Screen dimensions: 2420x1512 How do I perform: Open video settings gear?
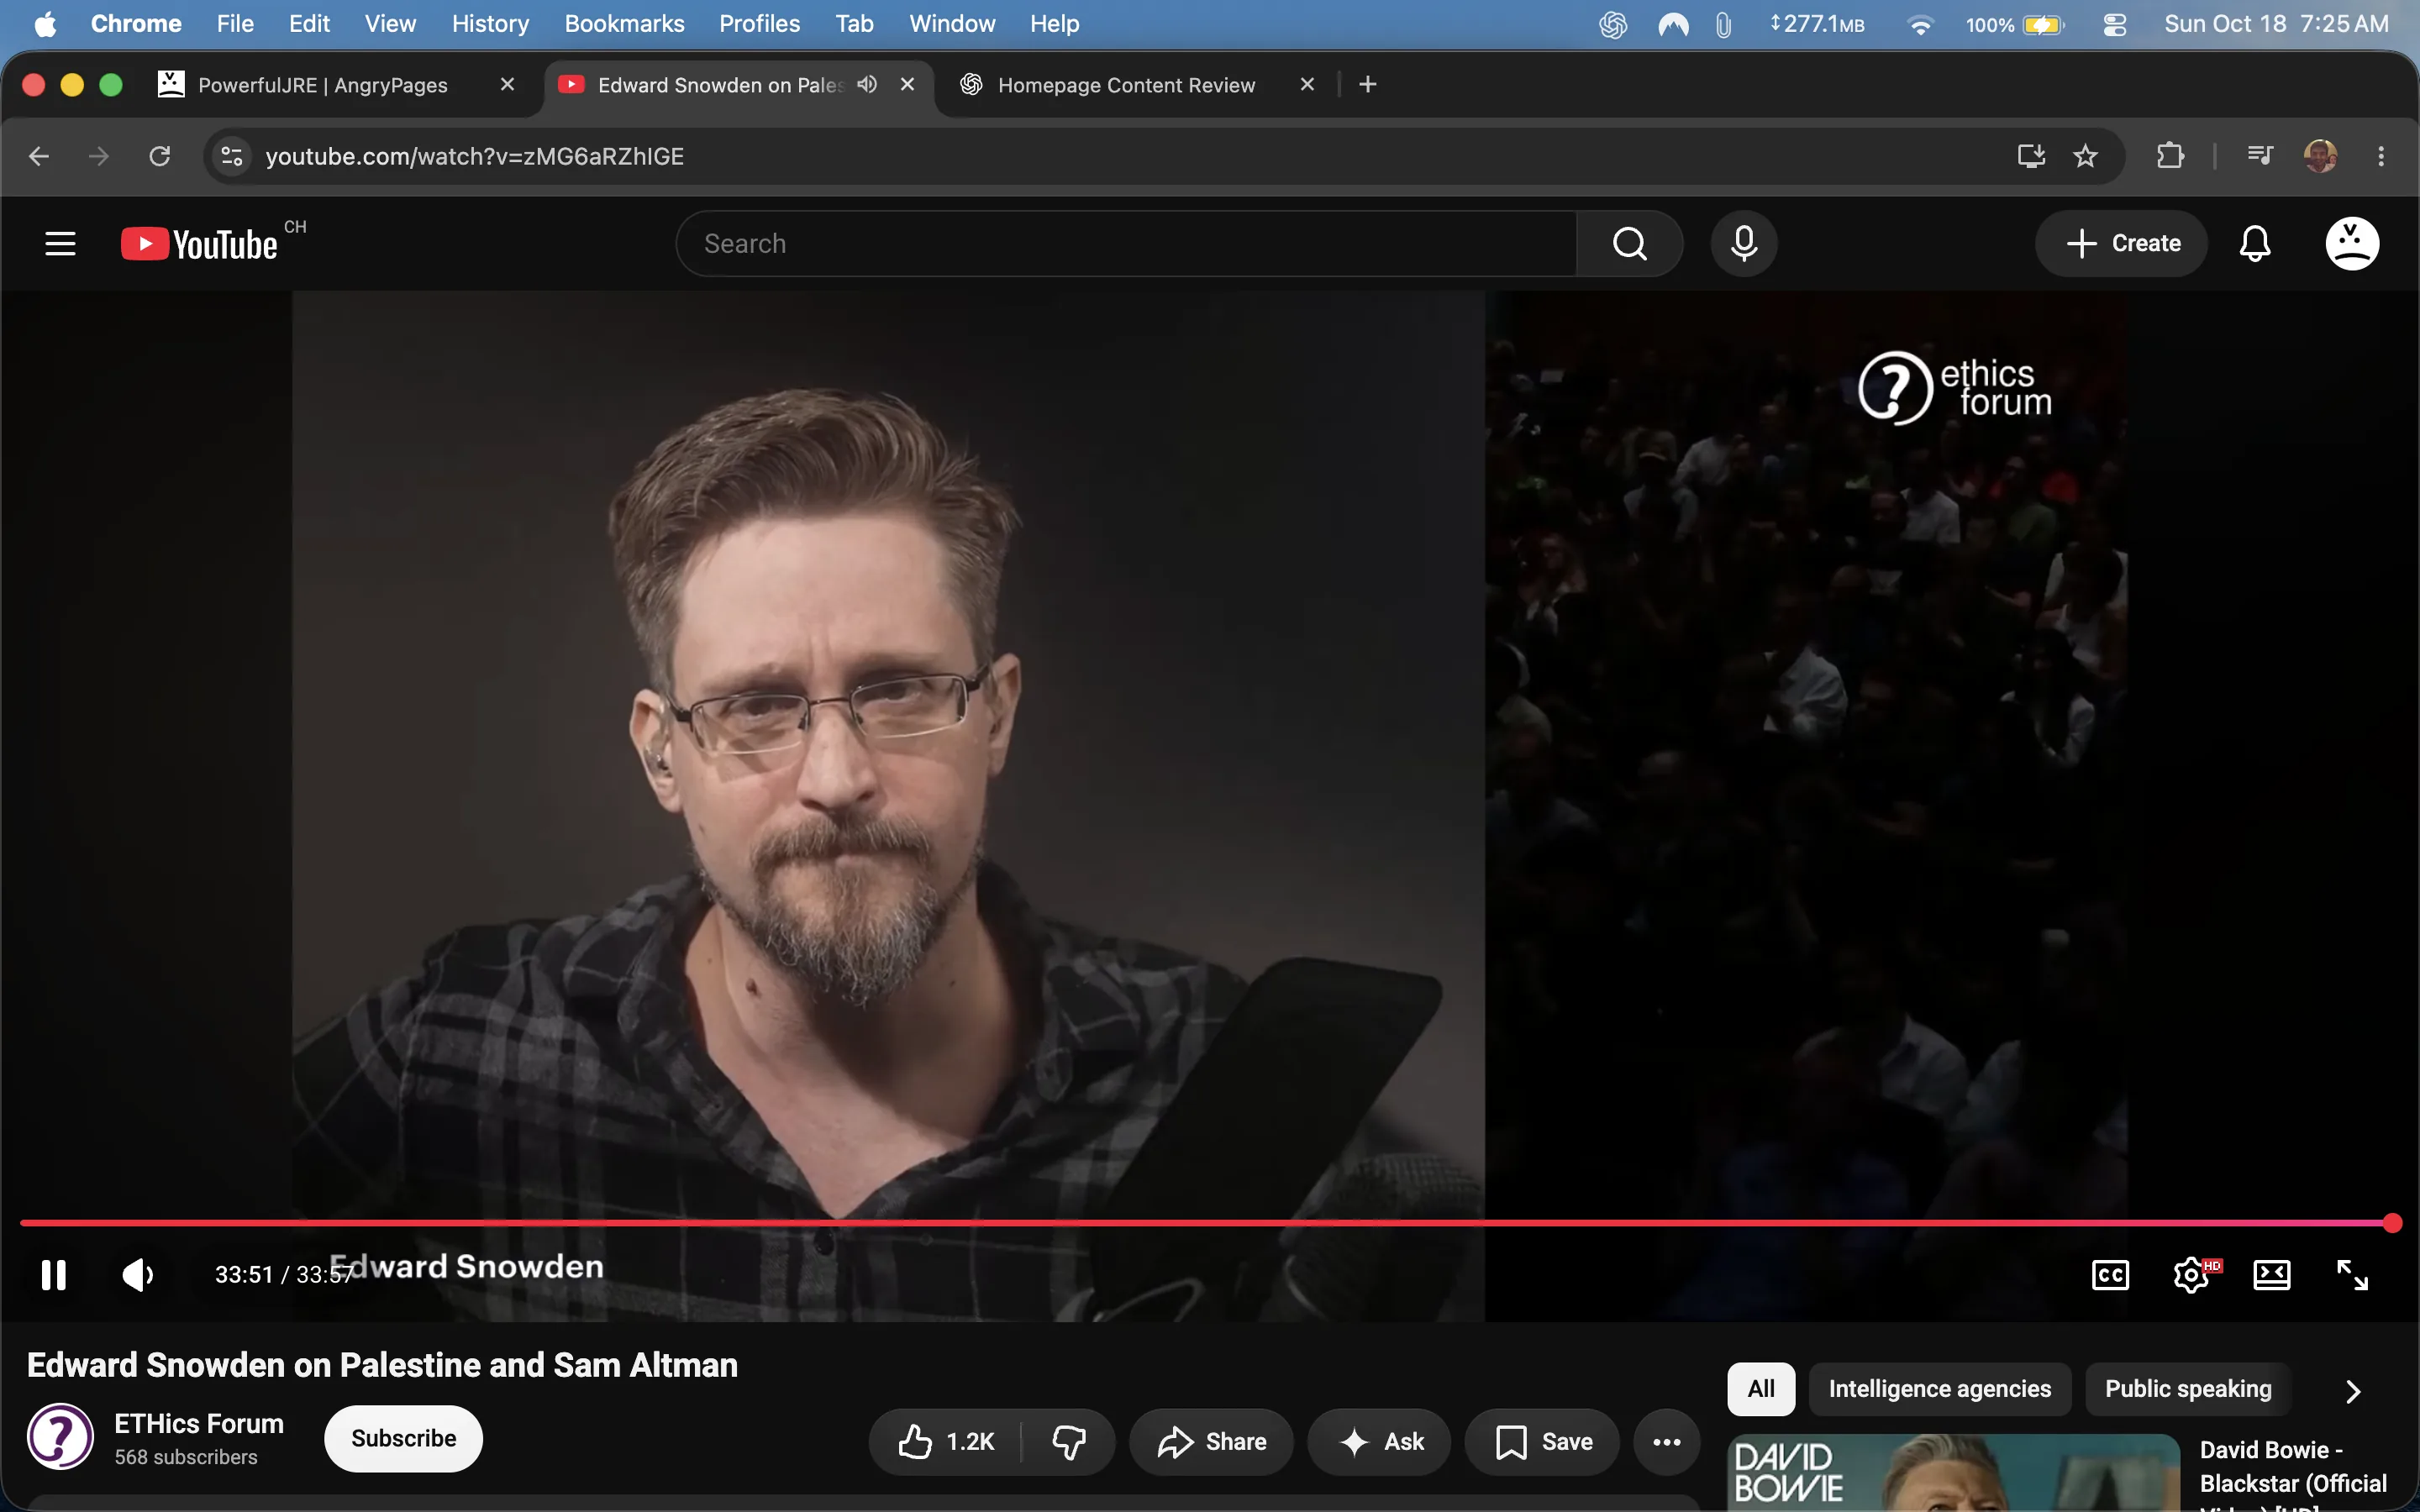(2191, 1275)
